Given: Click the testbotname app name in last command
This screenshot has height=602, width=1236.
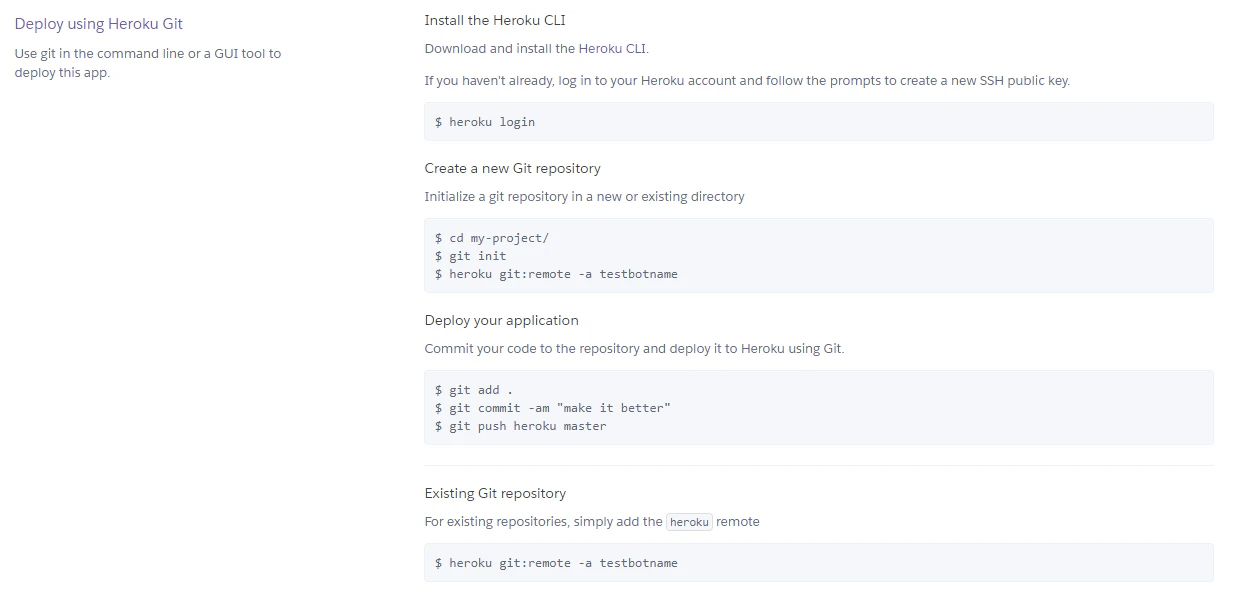Looking at the screenshot, I should (x=639, y=563).
